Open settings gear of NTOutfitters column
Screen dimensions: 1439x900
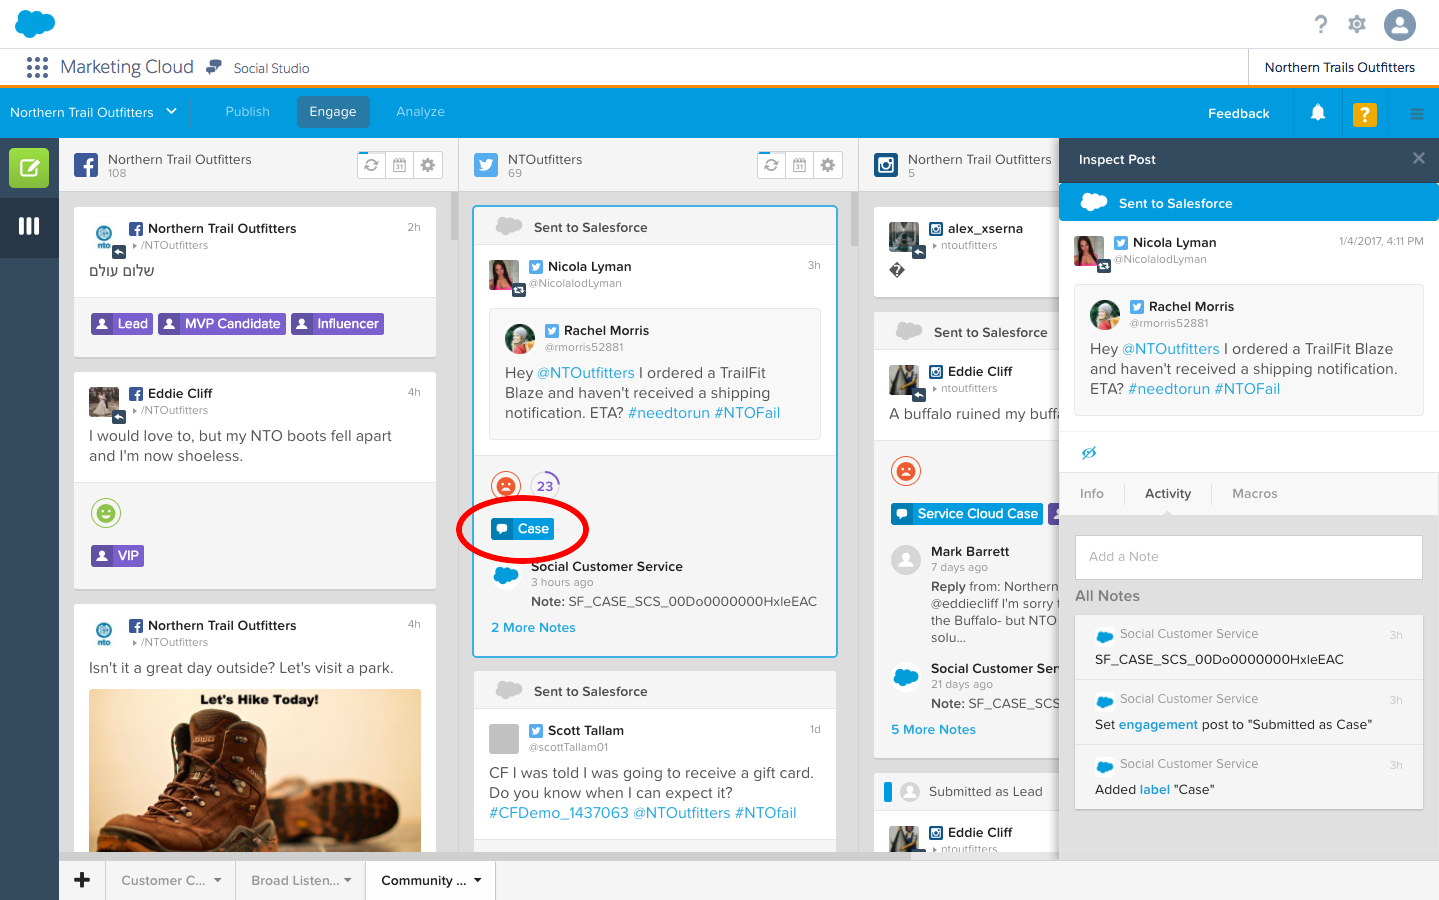coord(828,165)
